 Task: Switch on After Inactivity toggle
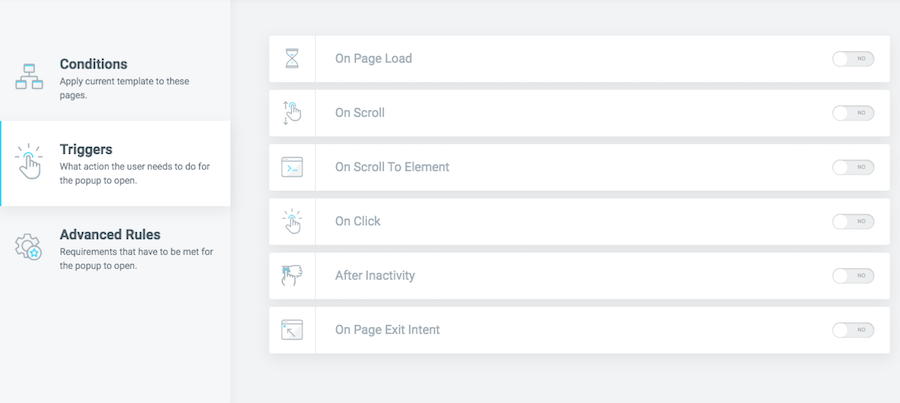[x=853, y=276]
